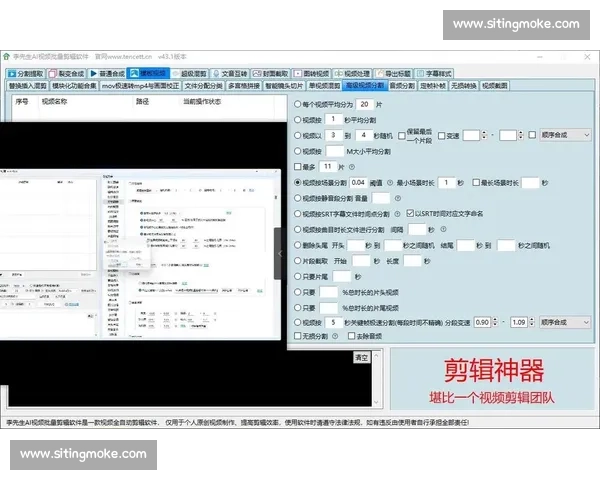The width and height of the screenshot is (600, 480).
Task: Switch to 智能镜头切片 sub-tab
Action: tap(284, 86)
